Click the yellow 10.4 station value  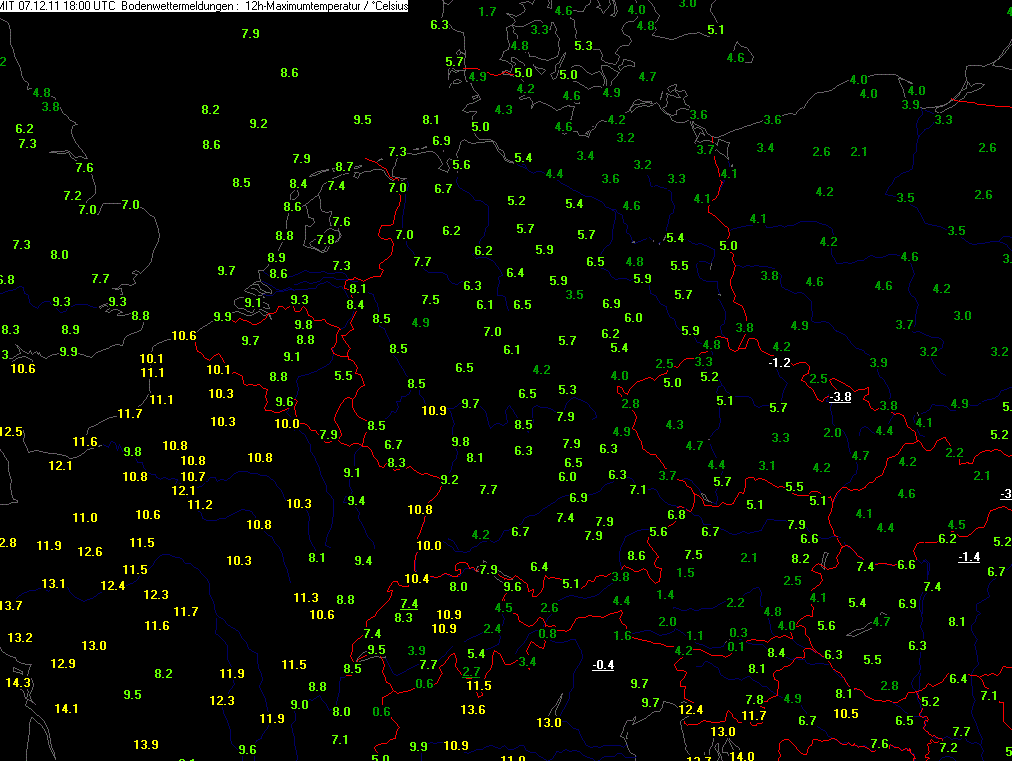[x=416, y=580]
